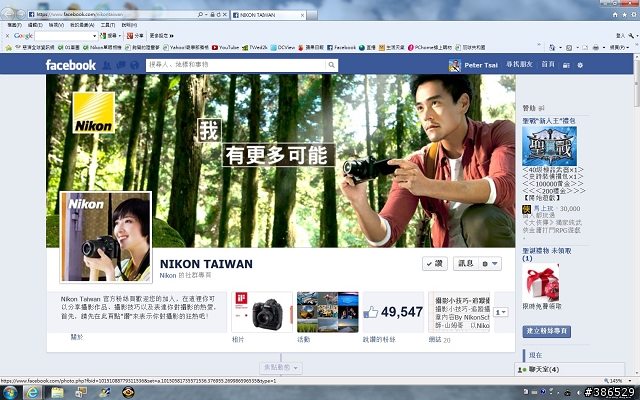Viewport: 640px width, 400px height.
Task: Open the Facebook account settings gear
Action: tap(580, 65)
